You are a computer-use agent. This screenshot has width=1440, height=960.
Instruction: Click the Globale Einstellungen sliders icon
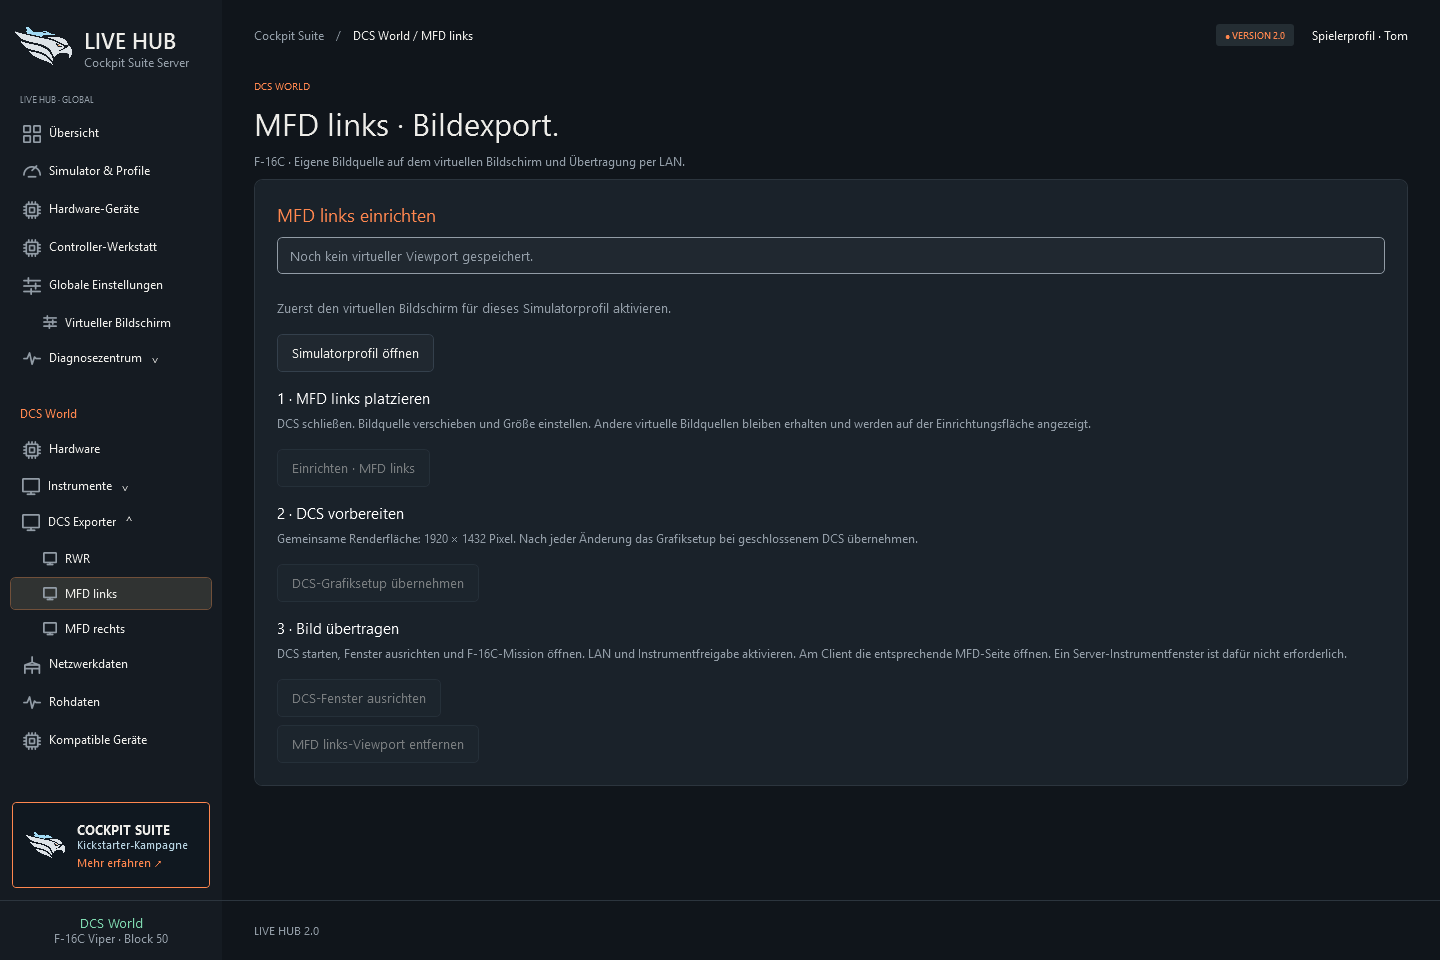tap(32, 285)
